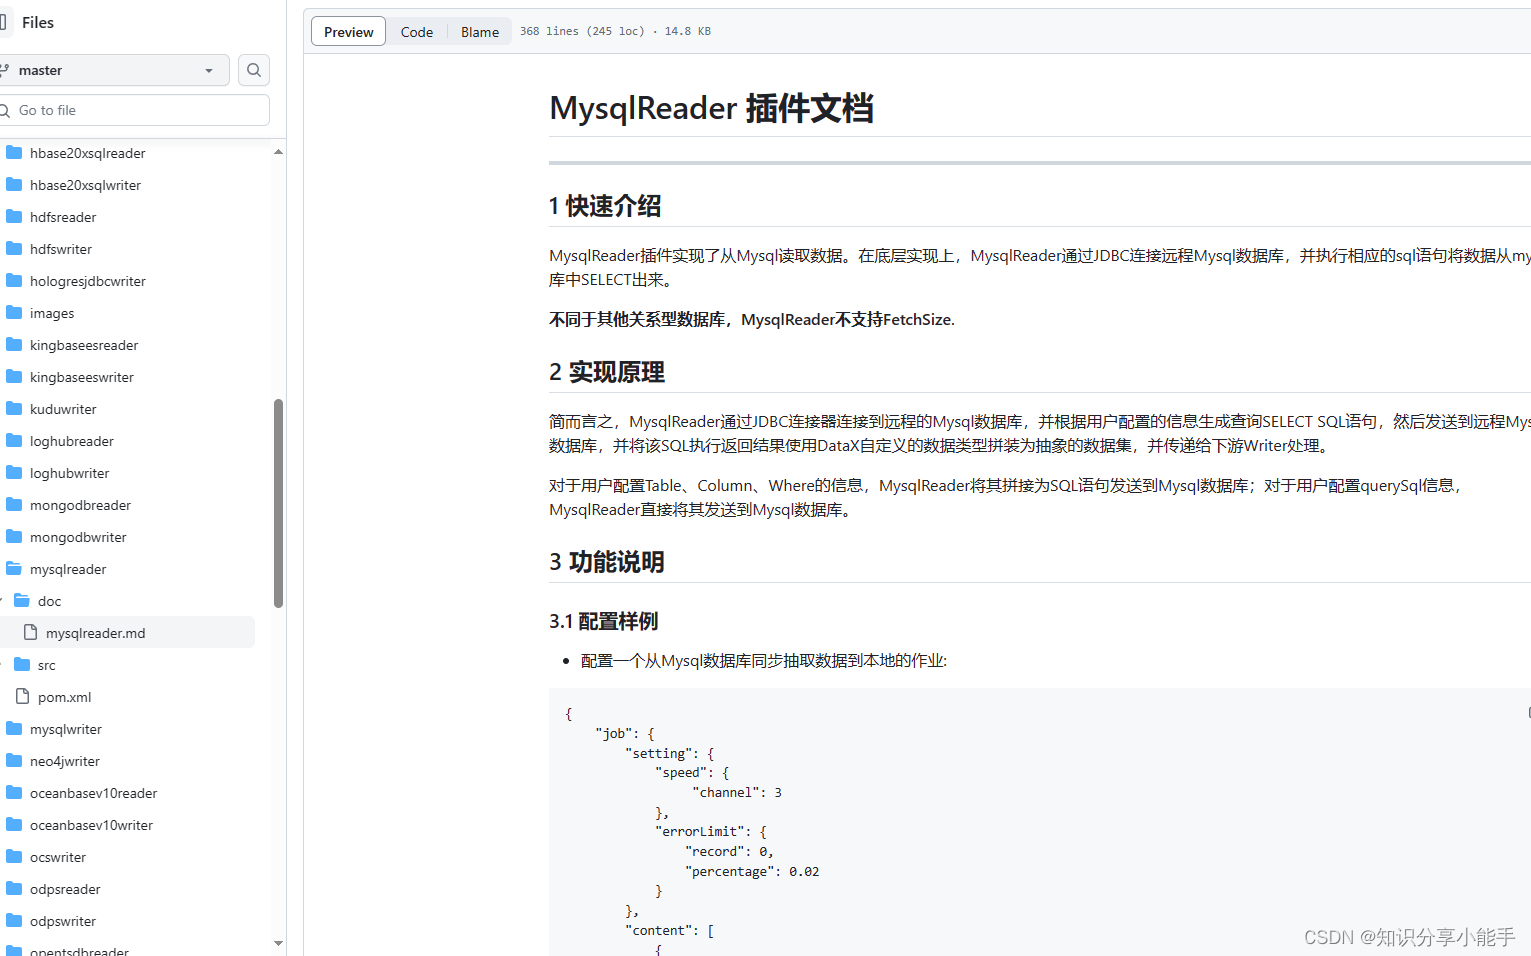Open the master branch dropdown
Image resolution: width=1531 pixels, height=956 pixels.
click(x=113, y=70)
